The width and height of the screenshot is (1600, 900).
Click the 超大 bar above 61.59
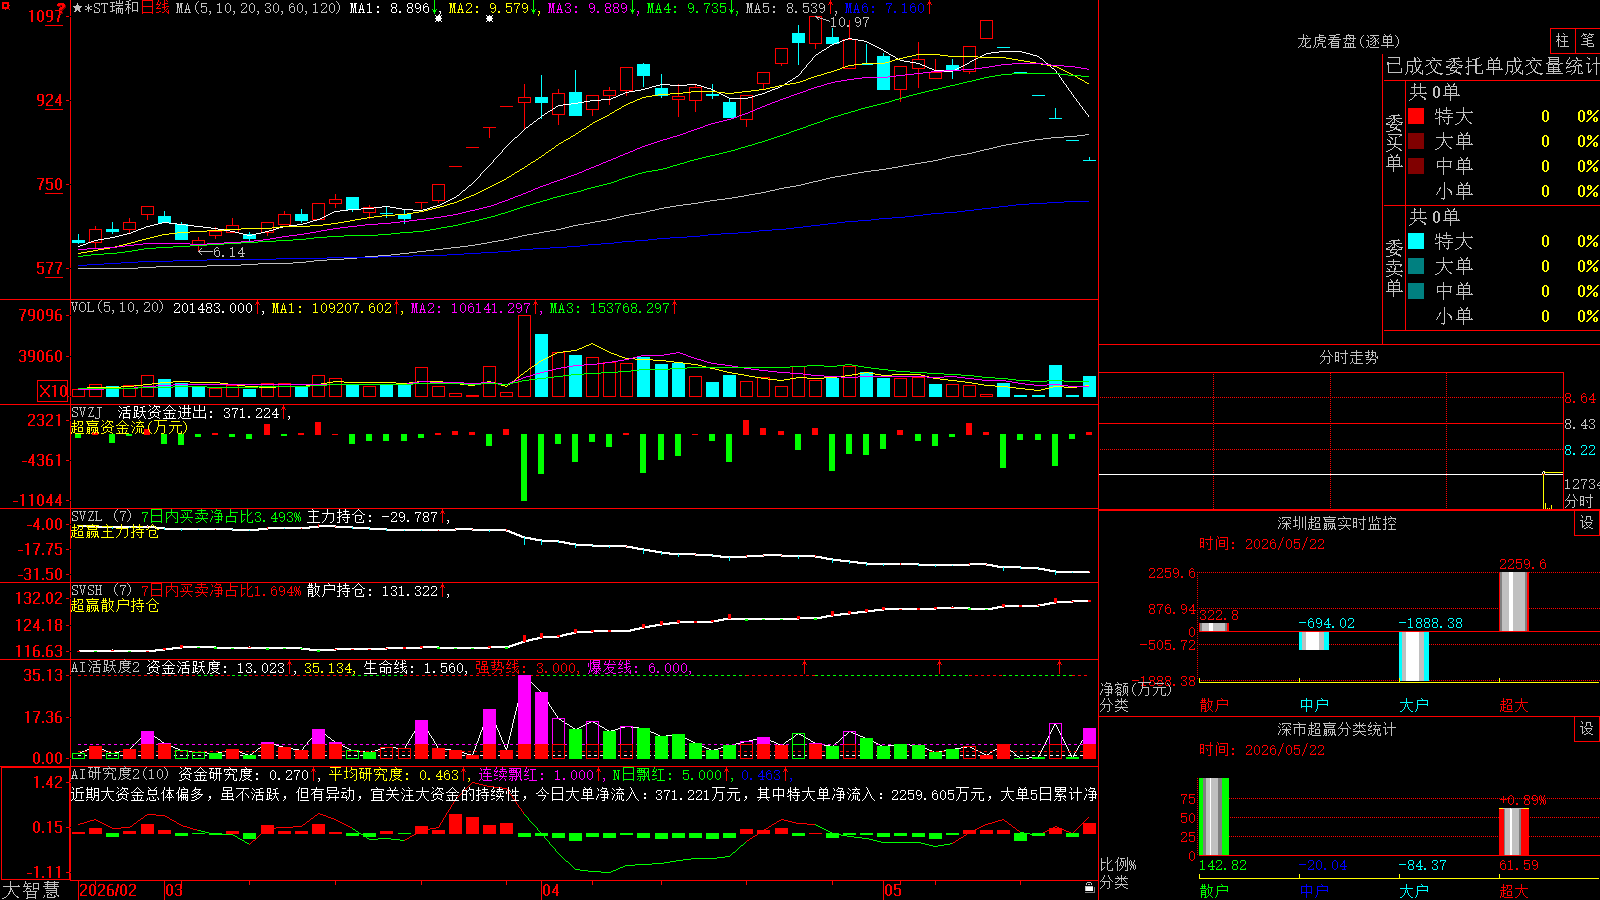(1514, 832)
